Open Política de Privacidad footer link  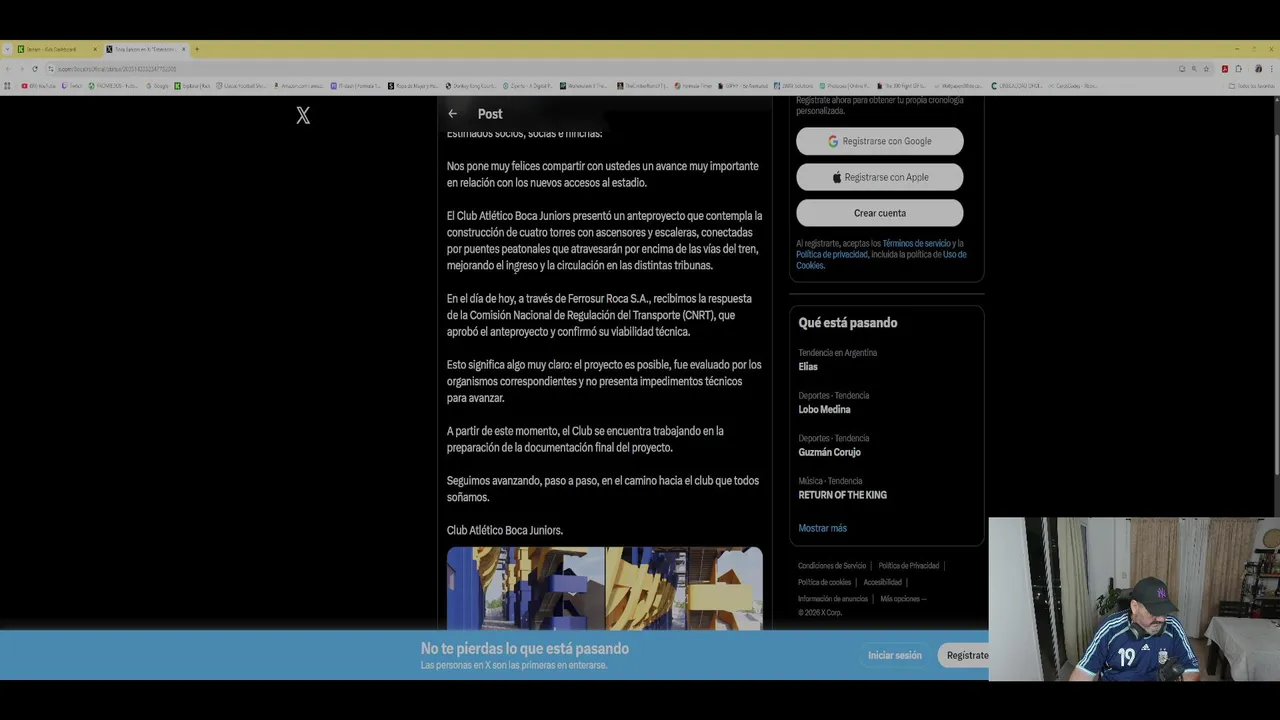click(x=908, y=566)
